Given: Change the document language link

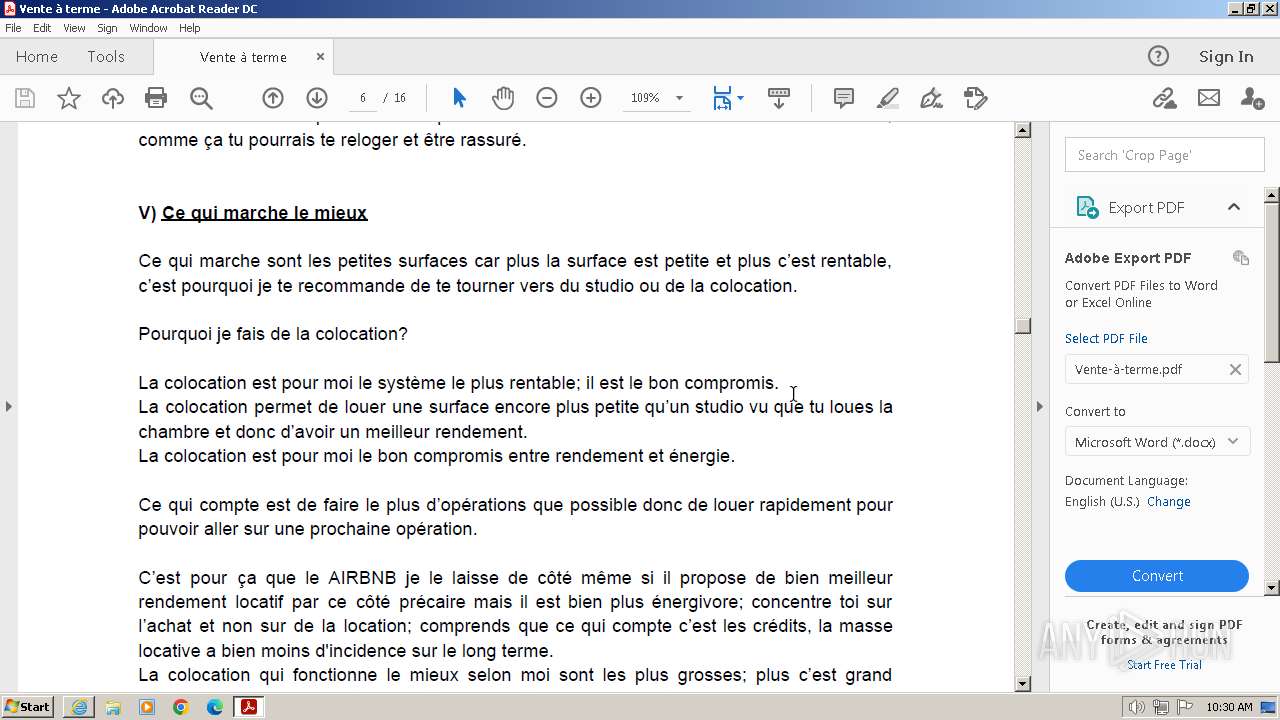Looking at the screenshot, I should 1169,502.
